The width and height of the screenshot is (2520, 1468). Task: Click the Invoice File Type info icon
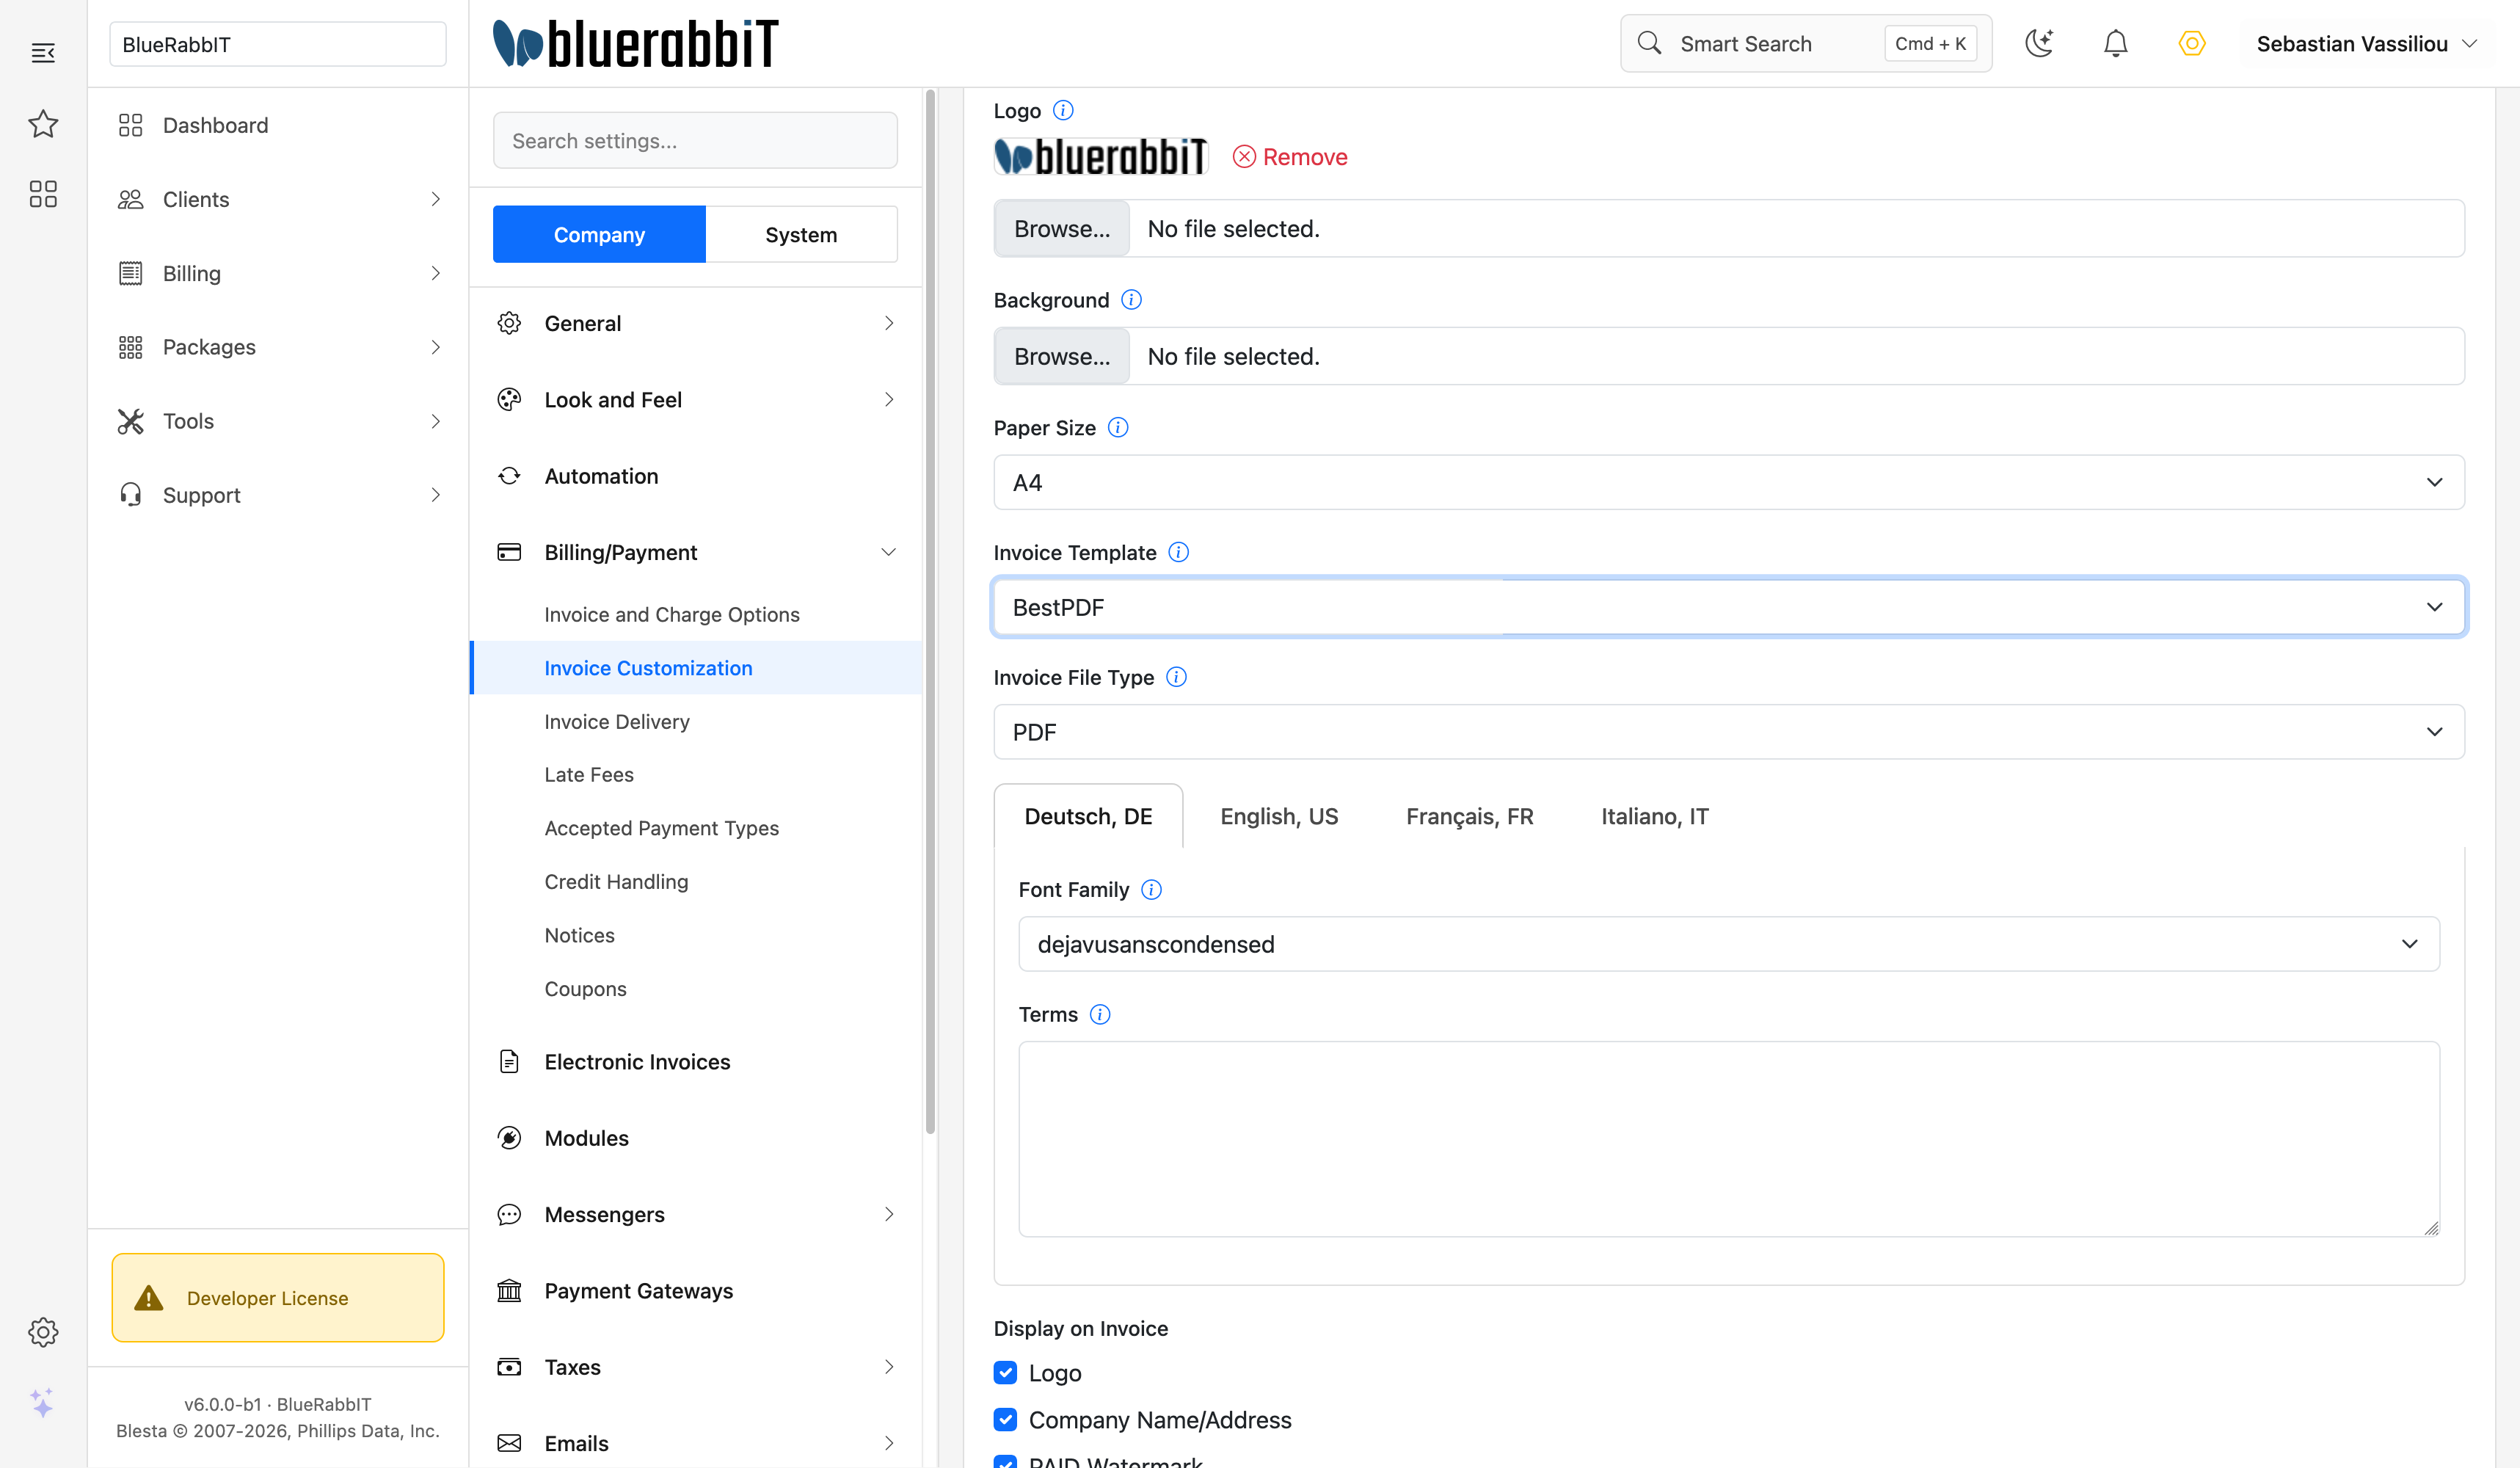1177,677
